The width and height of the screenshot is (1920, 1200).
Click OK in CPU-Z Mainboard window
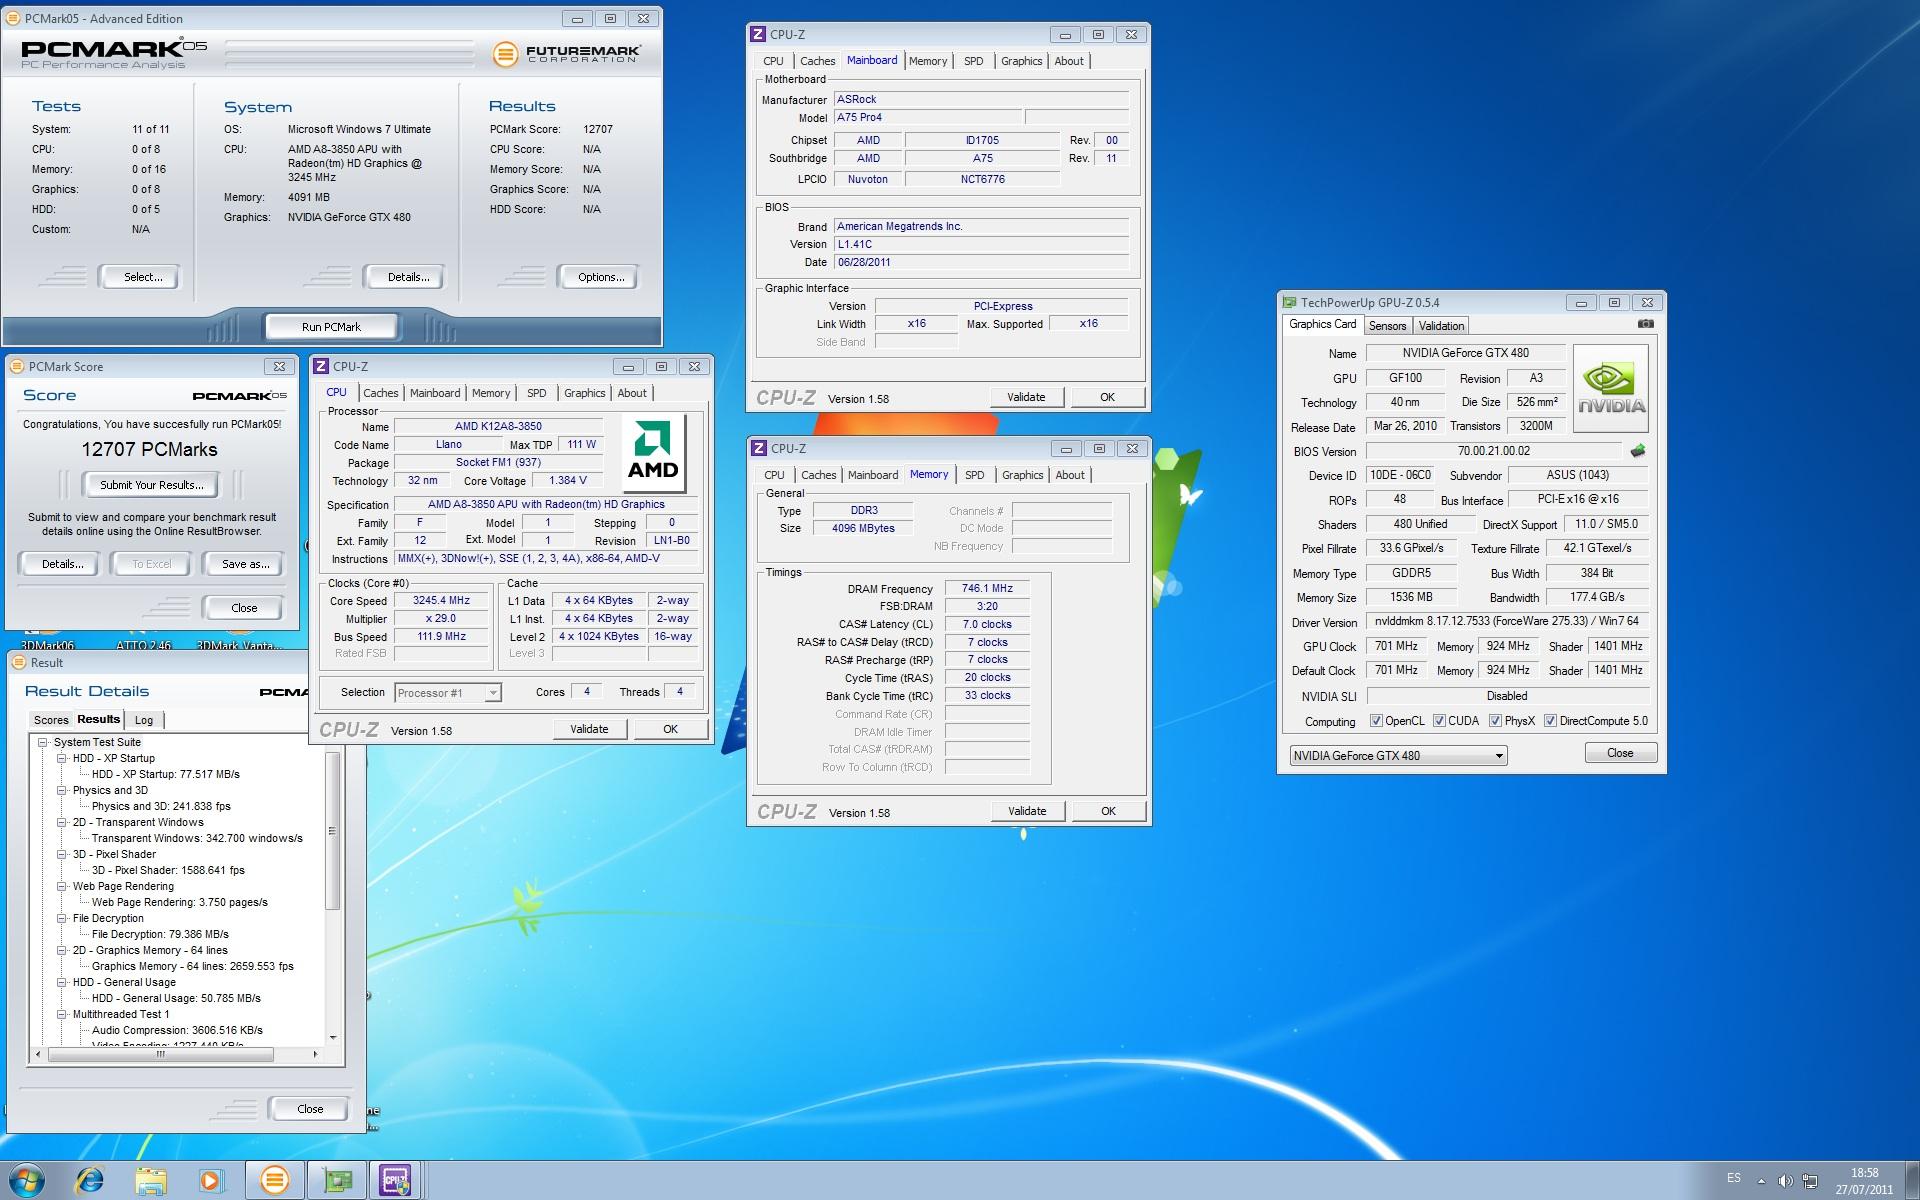pyautogui.click(x=1107, y=397)
